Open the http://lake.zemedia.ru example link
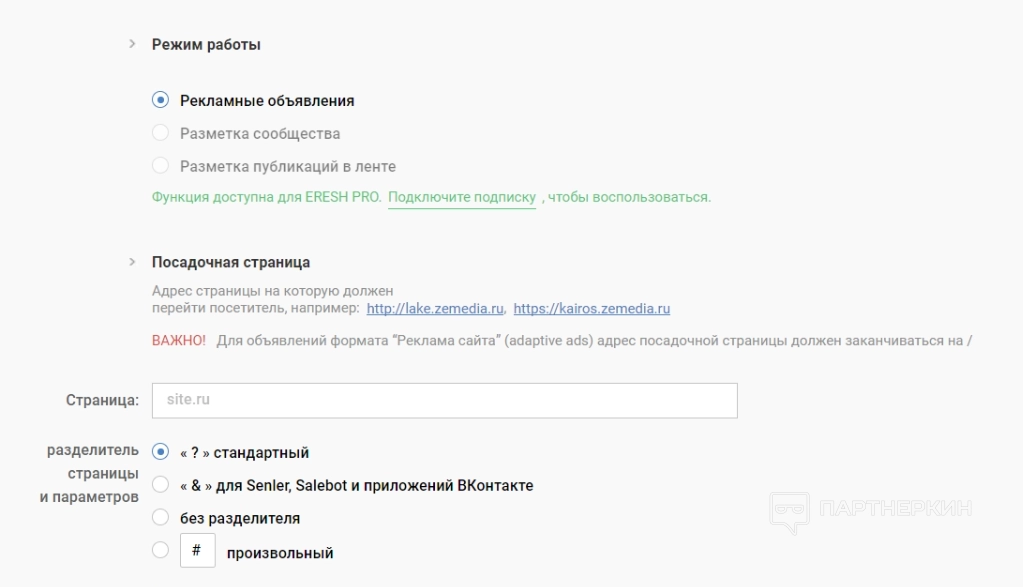 tap(435, 309)
